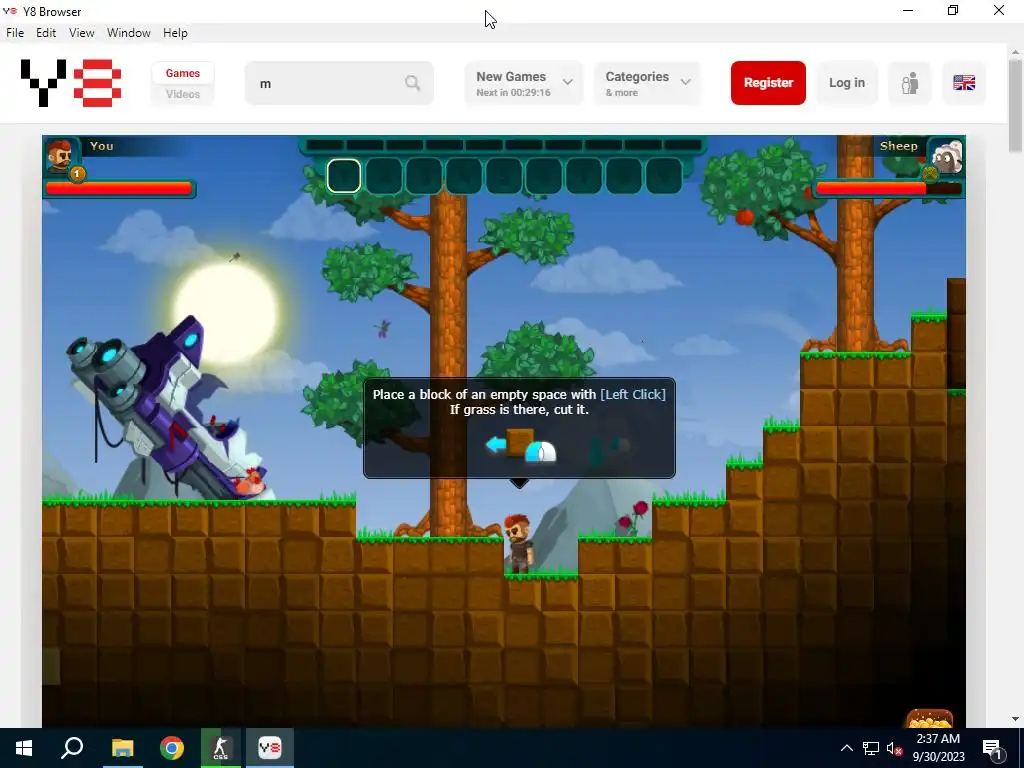Click the red Register button
This screenshot has height=768, width=1024.
(x=768, y=83)
